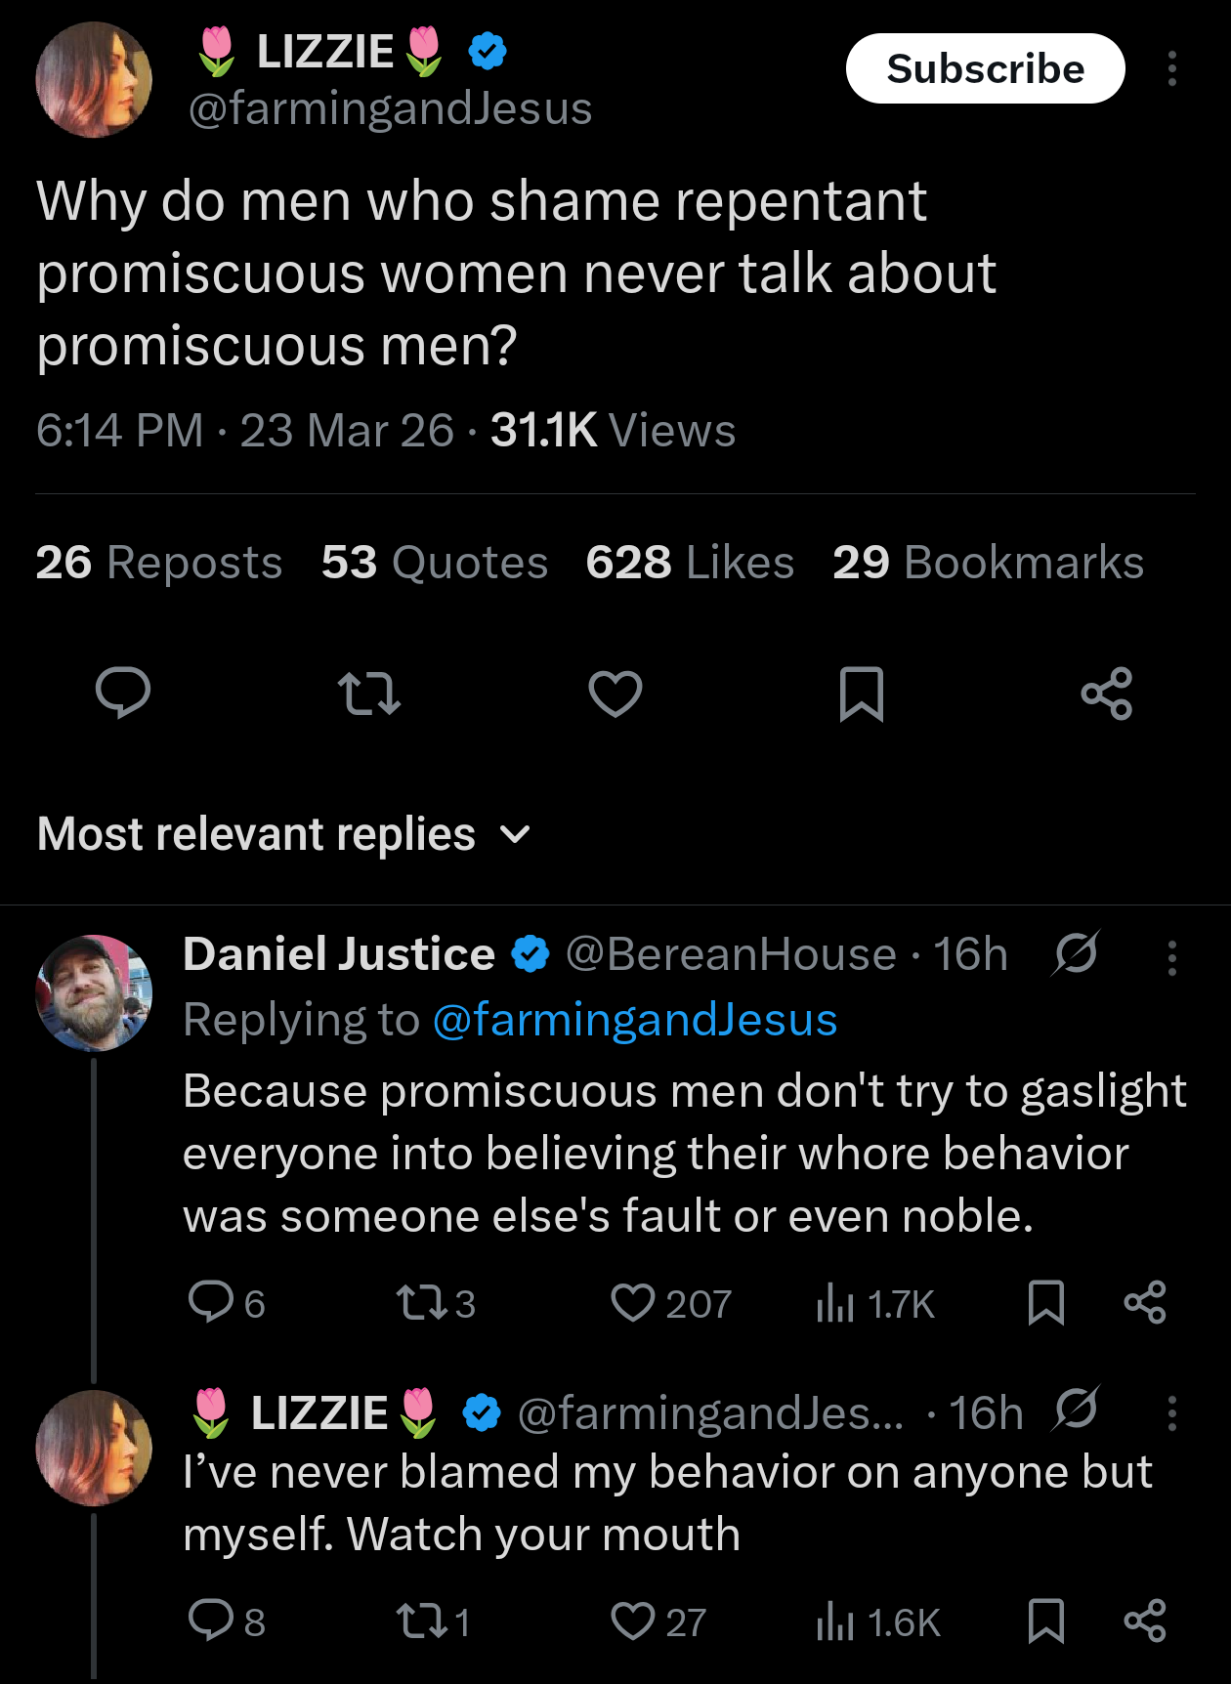Viewport: 1231px width, 1684px height.
Task: Bookmark the main tweet
Action: [861, 693]
